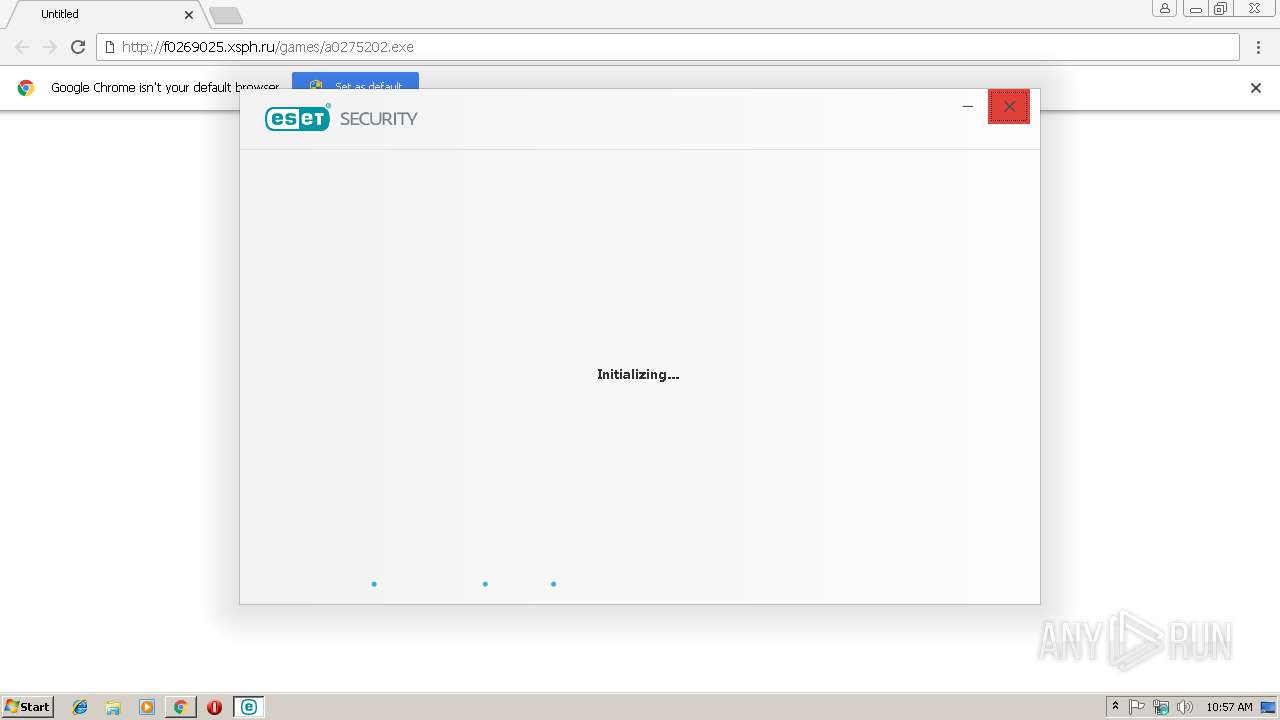Open Windows Explorer from taskbar
The image size is (1280, 720).
[x=113, y=707]
